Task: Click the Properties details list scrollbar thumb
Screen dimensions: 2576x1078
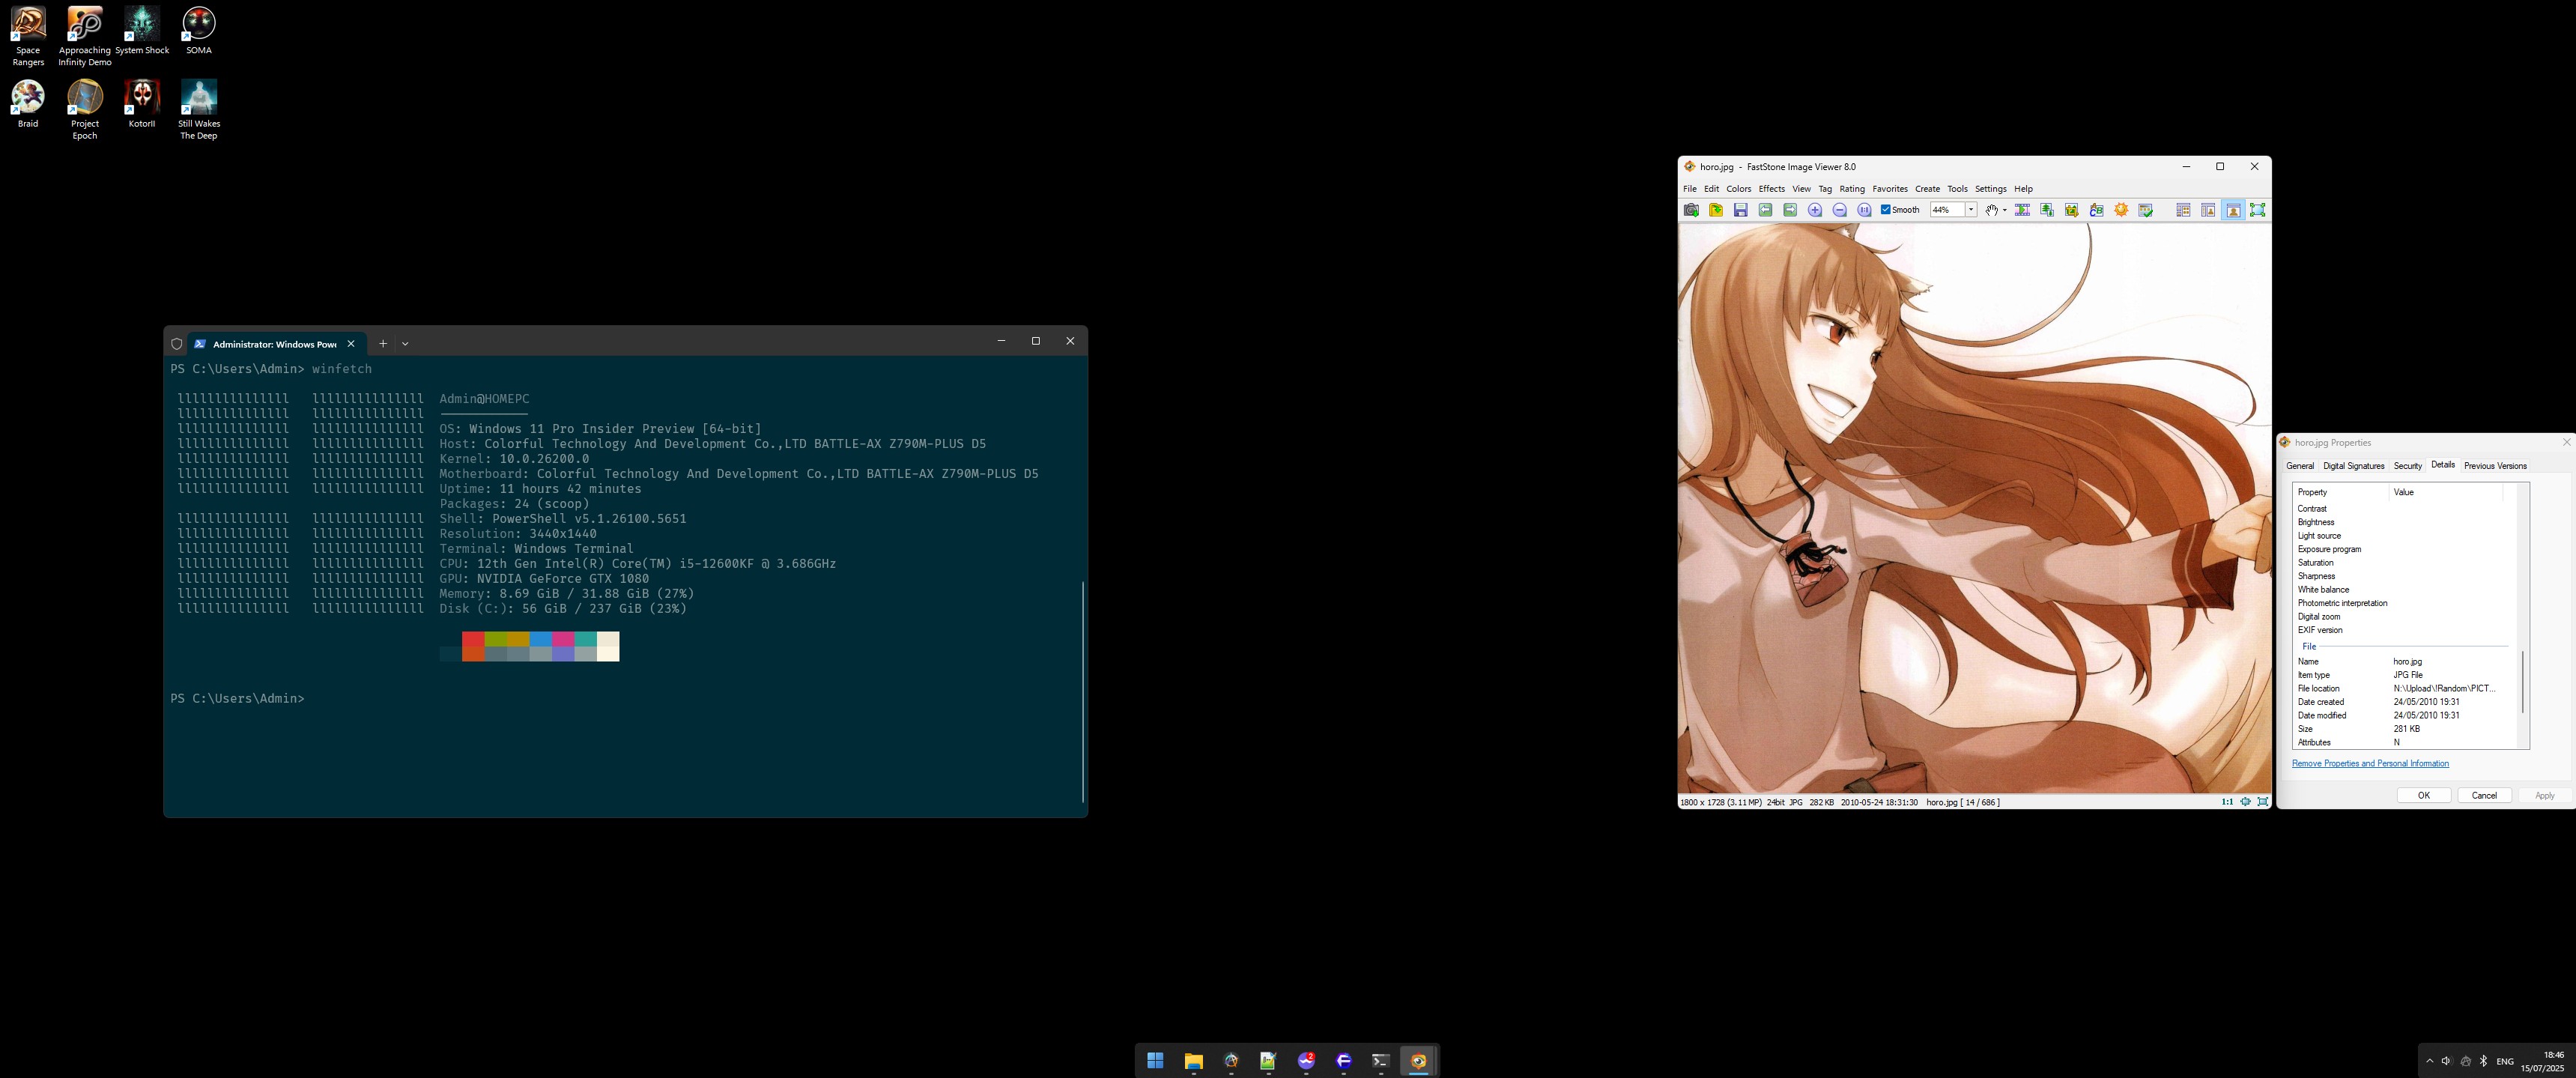Action: [x=2523, y=682]
